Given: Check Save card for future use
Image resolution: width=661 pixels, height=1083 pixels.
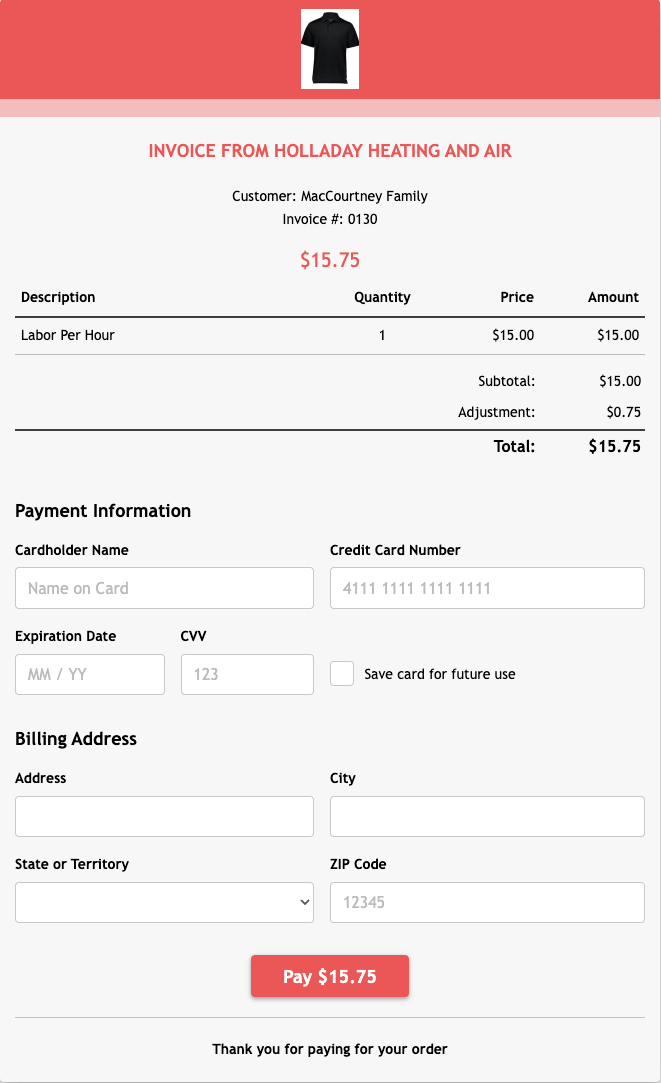Looking at the screenshot, I should (x=342, y=673).
